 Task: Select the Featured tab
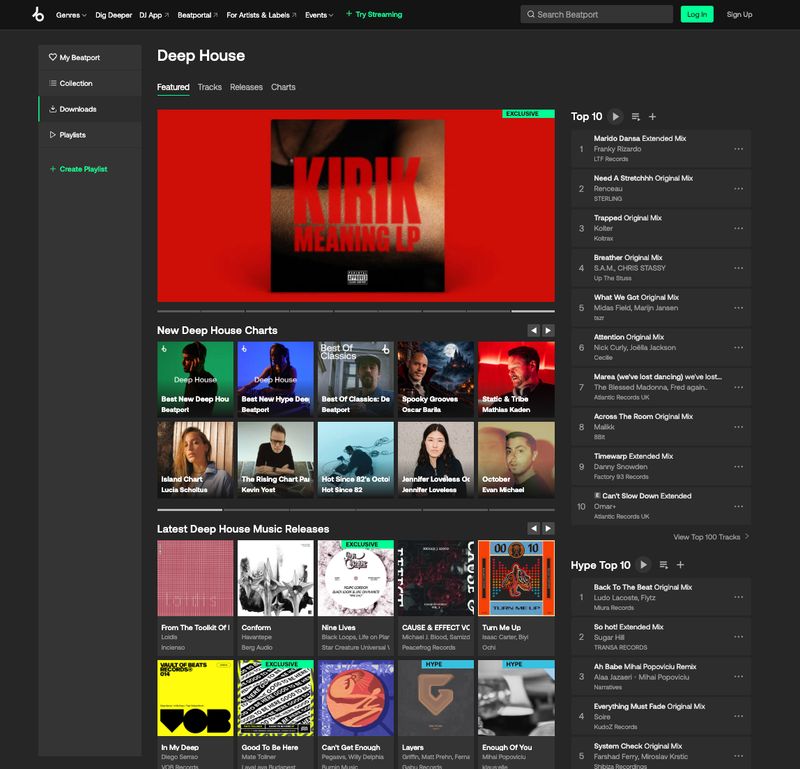pos(173,87)
